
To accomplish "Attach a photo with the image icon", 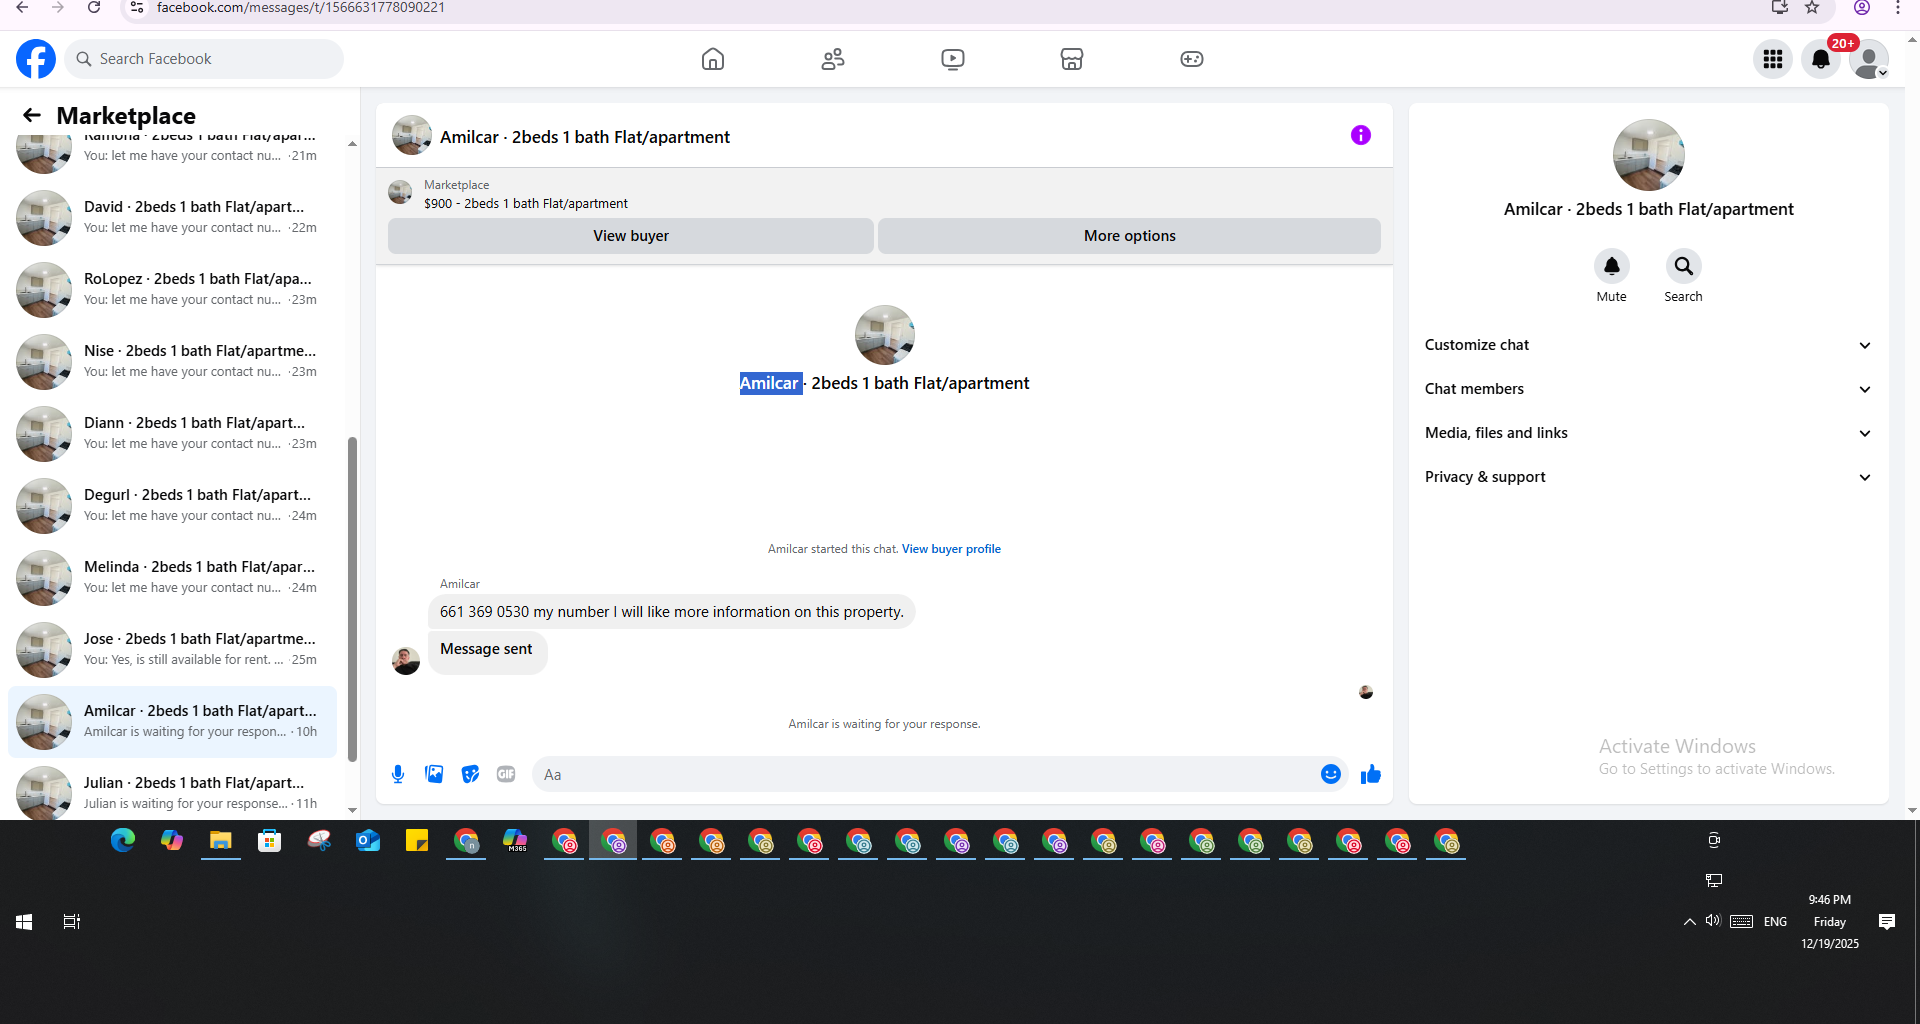I will [x=434, y=774].
